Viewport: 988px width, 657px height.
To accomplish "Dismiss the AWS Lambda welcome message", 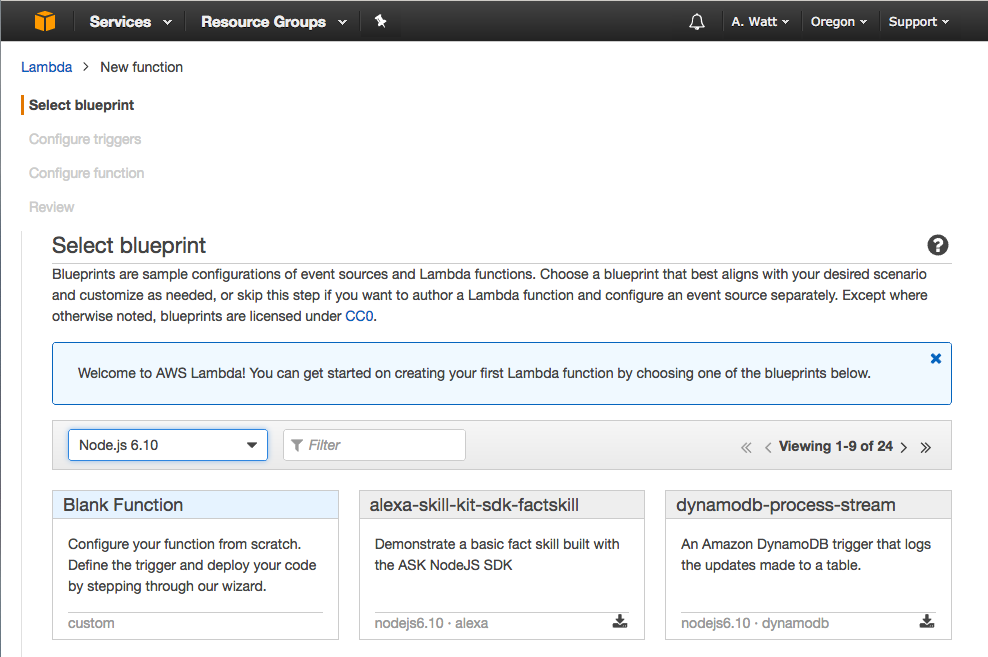I will (x=935, y=357).
